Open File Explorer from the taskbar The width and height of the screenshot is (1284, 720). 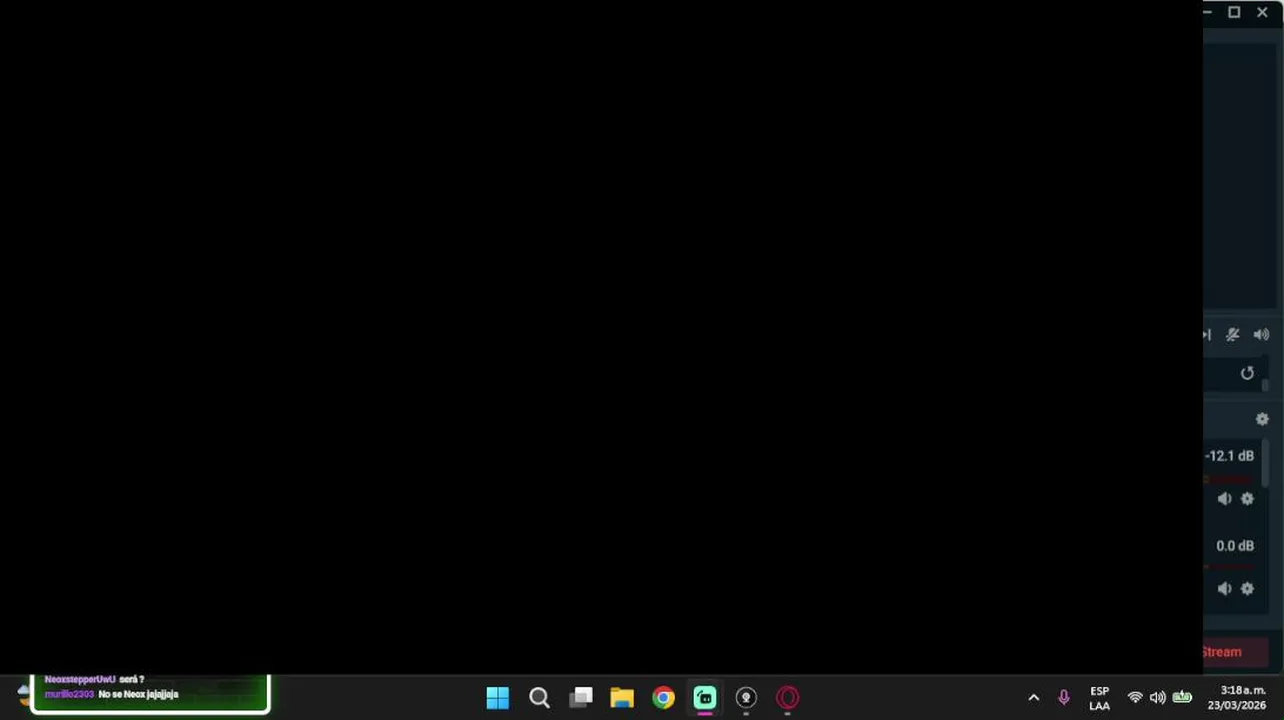pos(622,698)
